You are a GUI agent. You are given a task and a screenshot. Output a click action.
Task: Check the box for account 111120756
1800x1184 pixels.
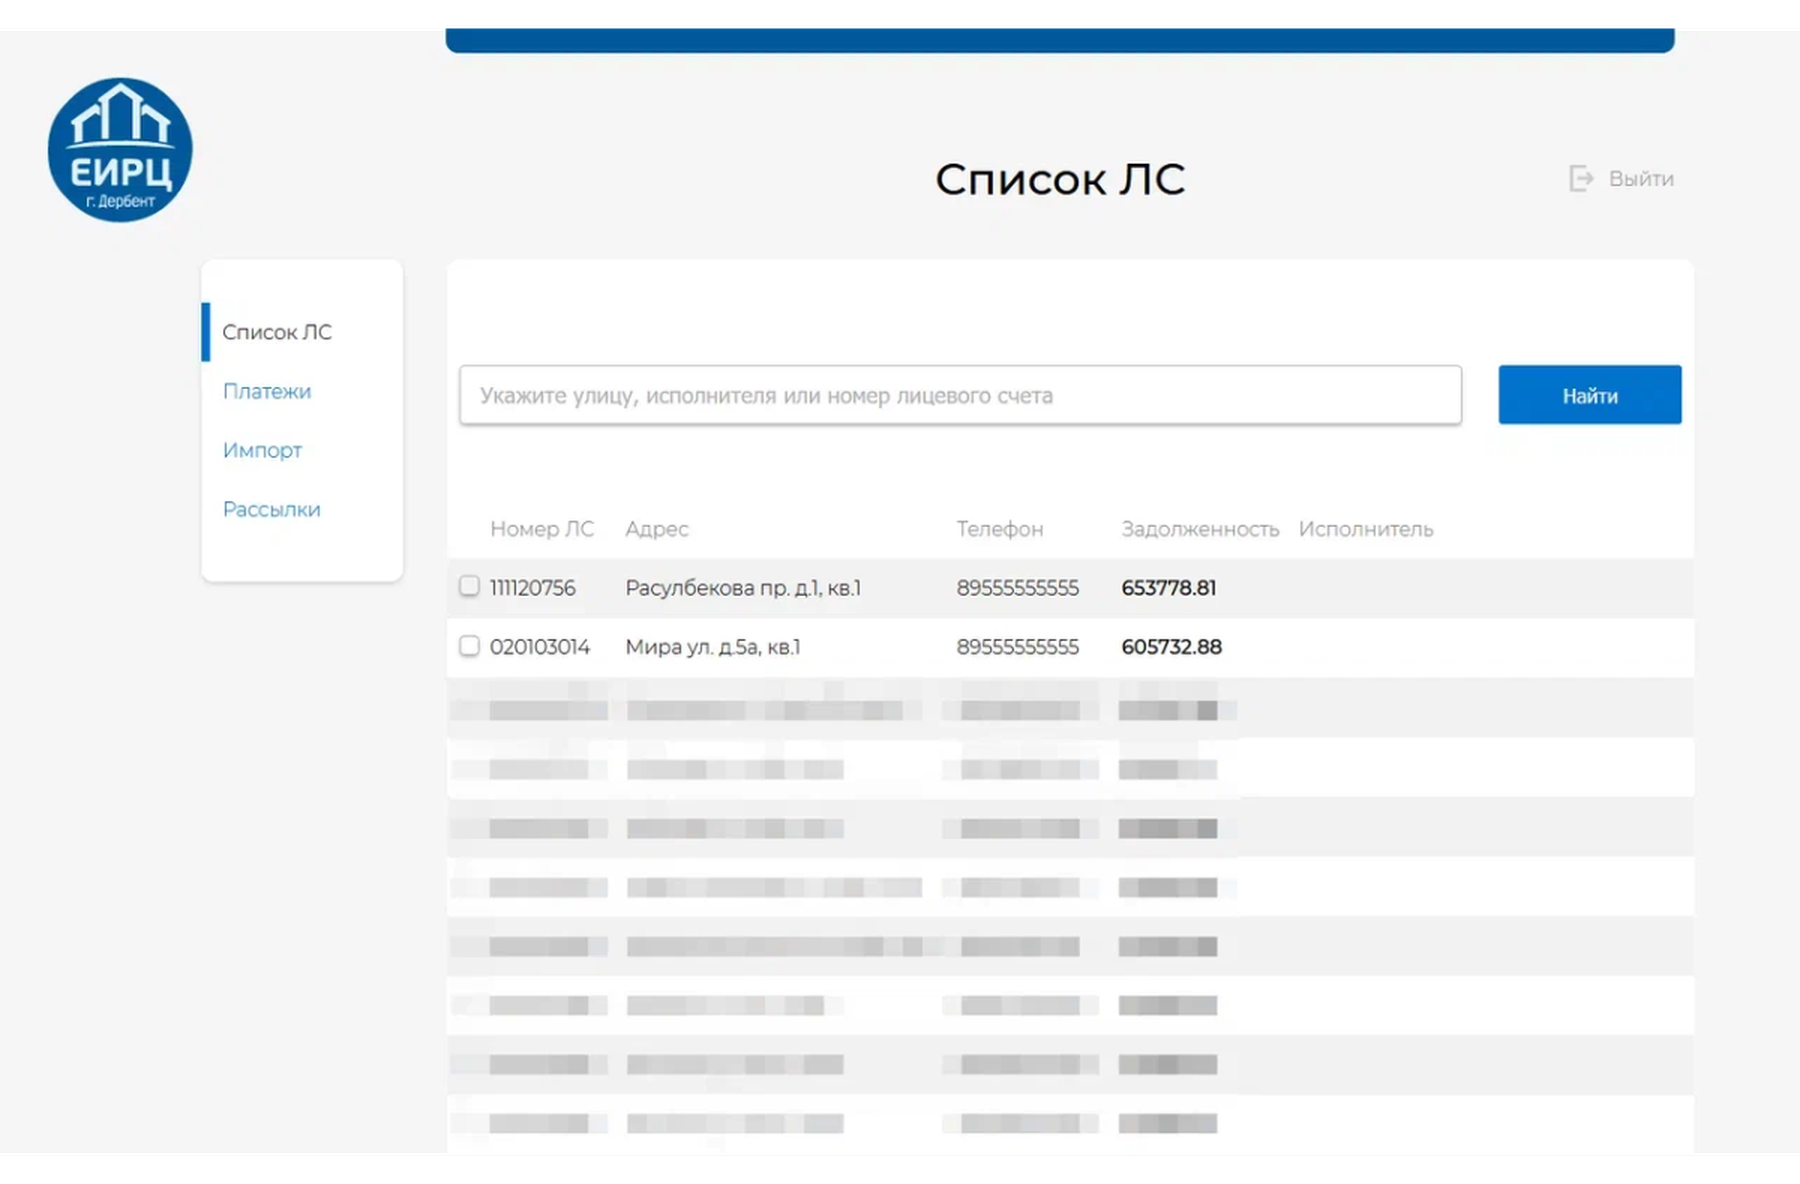click(469, 586)
